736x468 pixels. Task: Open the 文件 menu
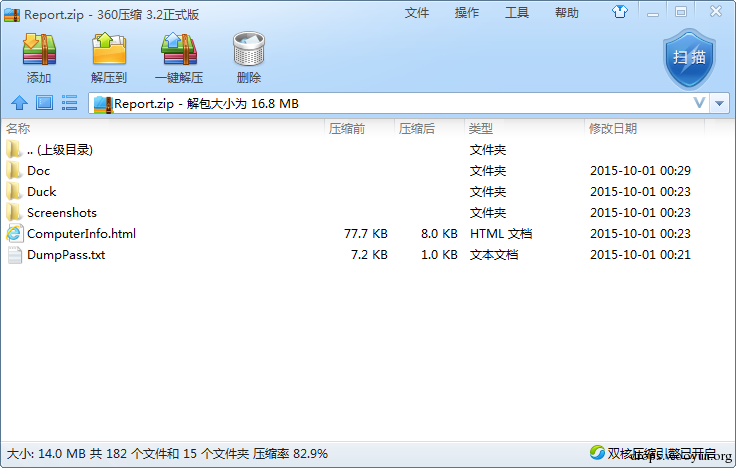[417, 13]
